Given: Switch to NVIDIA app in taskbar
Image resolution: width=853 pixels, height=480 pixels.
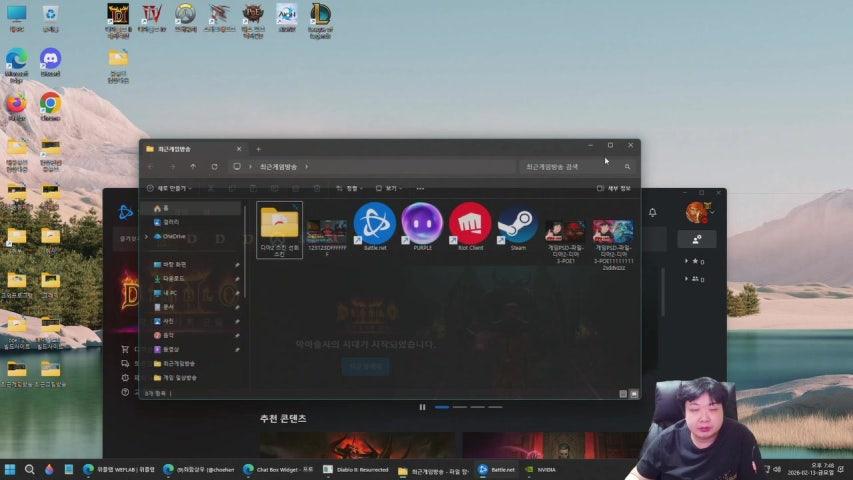Looking at the screenshot, I should [541, 469].
